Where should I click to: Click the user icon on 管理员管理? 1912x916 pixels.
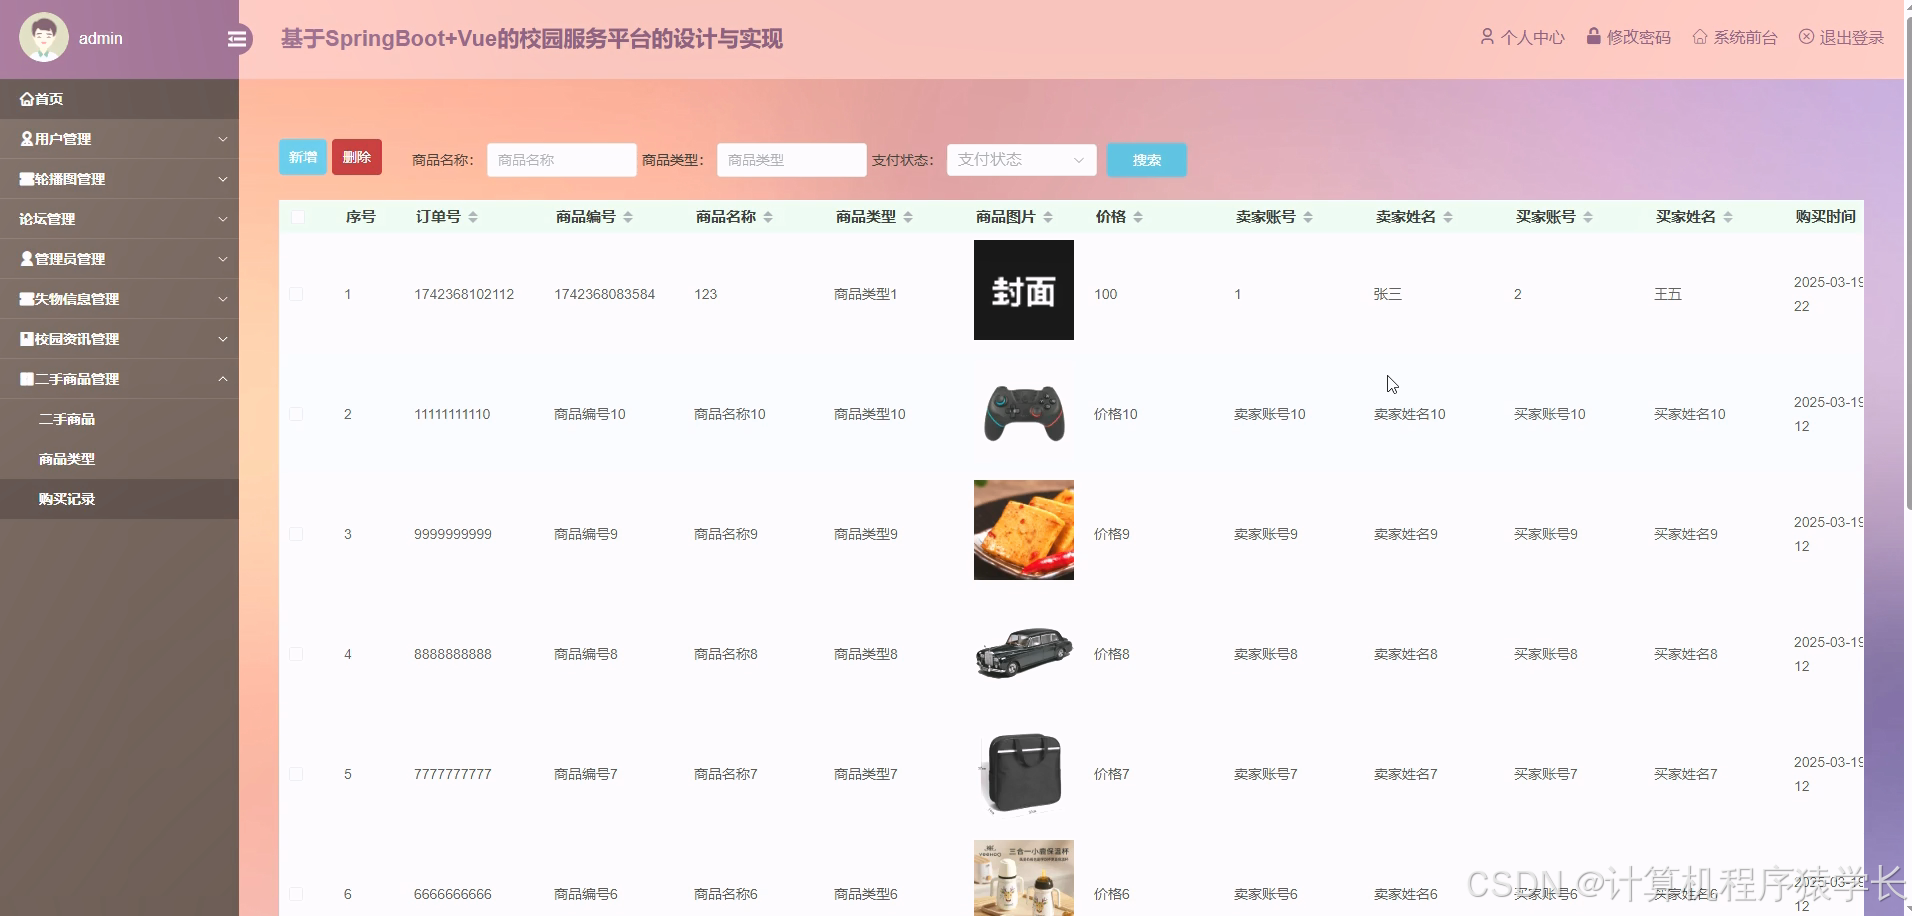24,258
